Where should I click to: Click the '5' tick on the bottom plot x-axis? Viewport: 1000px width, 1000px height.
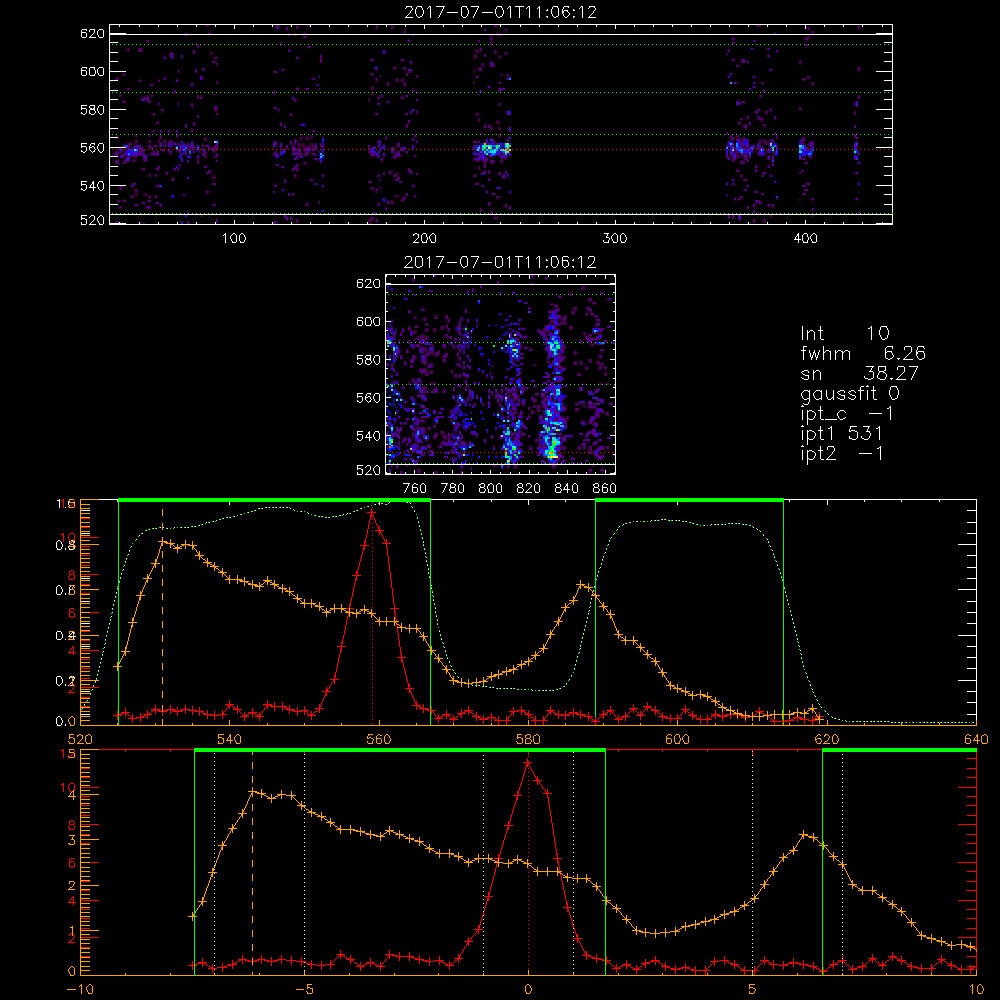753,989
